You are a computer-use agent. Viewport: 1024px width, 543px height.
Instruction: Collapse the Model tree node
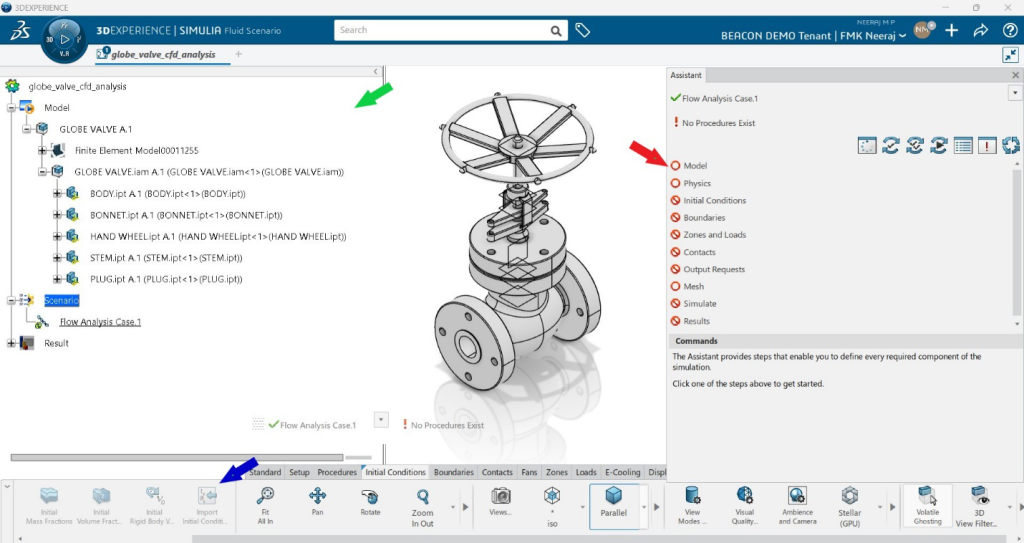coord(11,108)
